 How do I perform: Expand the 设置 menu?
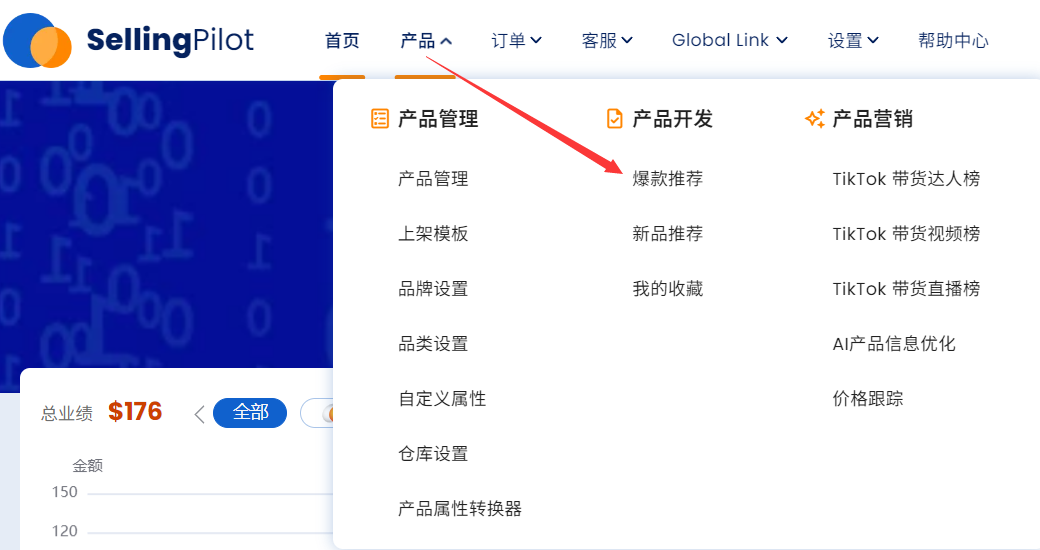click(x=853, y=40)
